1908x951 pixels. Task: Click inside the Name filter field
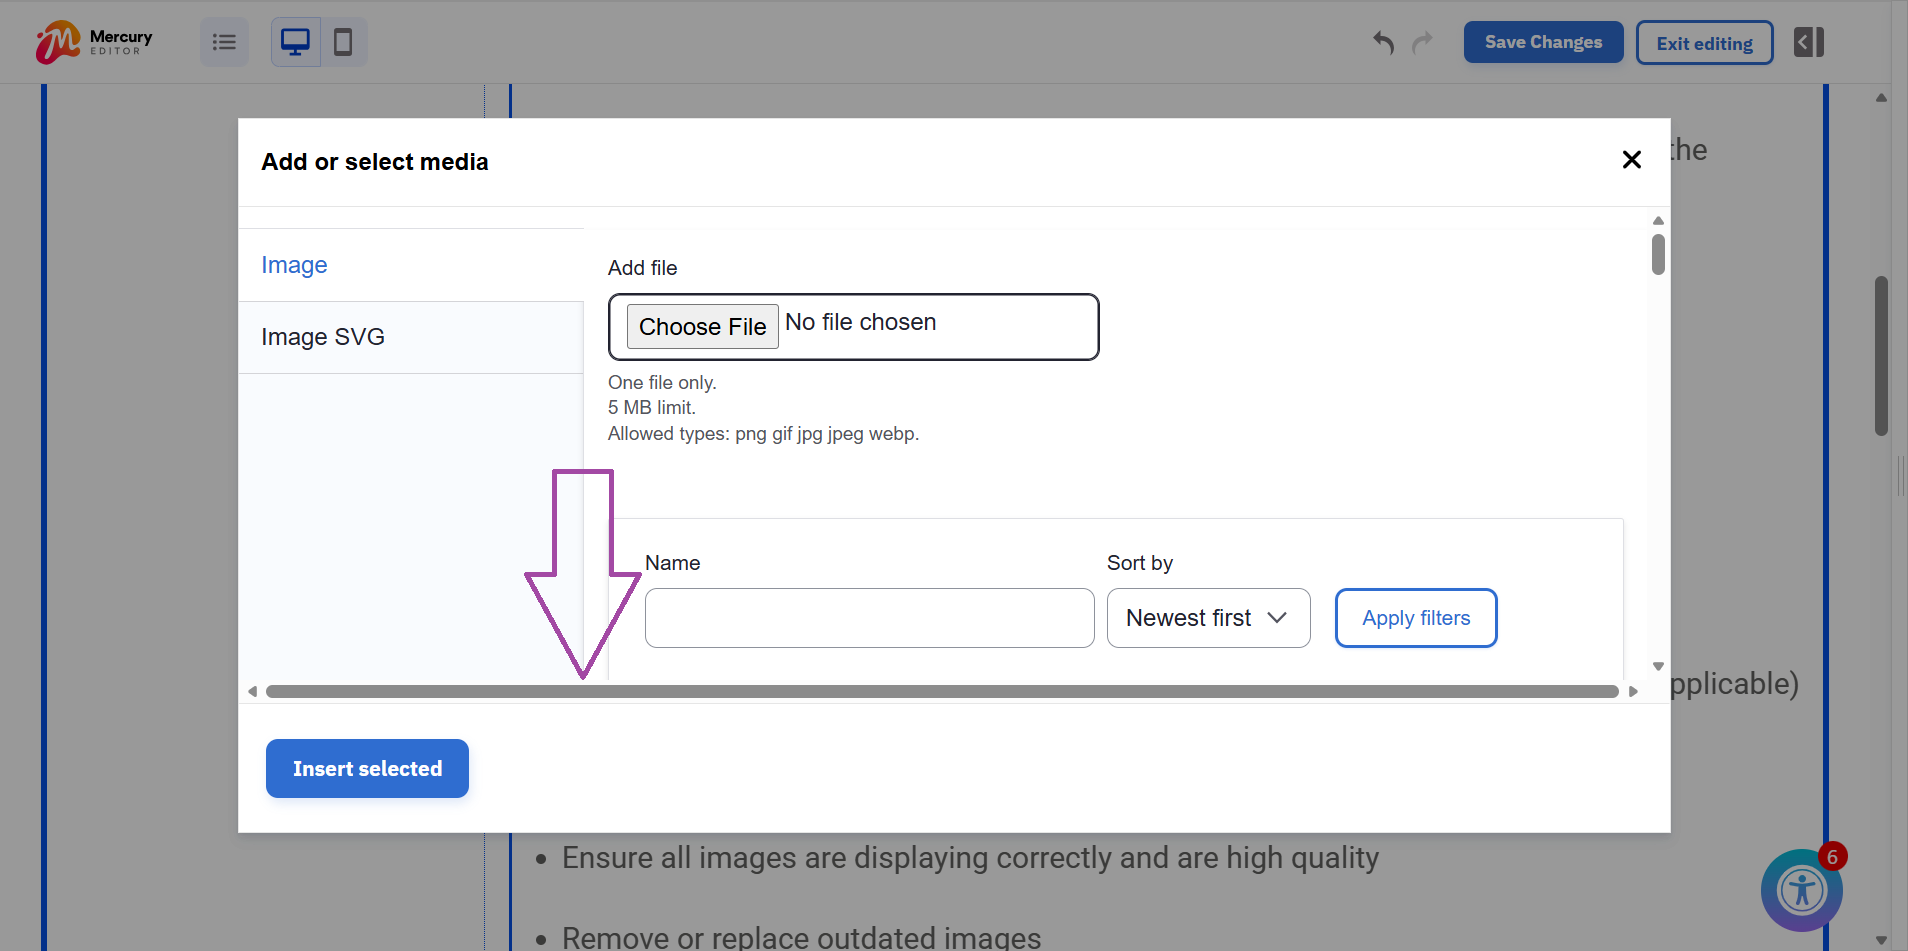[x=868, y=617]
